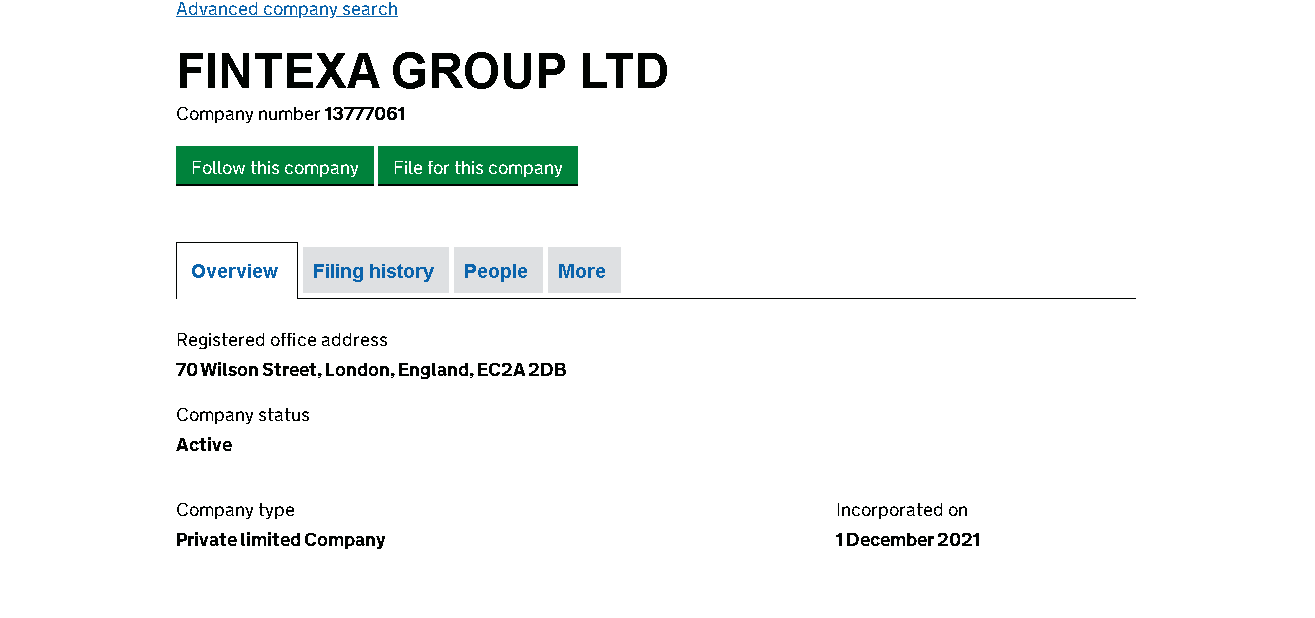Click the Active status value
Viewport: 1315px width, 618px height.
pyautogui.click(x=204, y=445)
